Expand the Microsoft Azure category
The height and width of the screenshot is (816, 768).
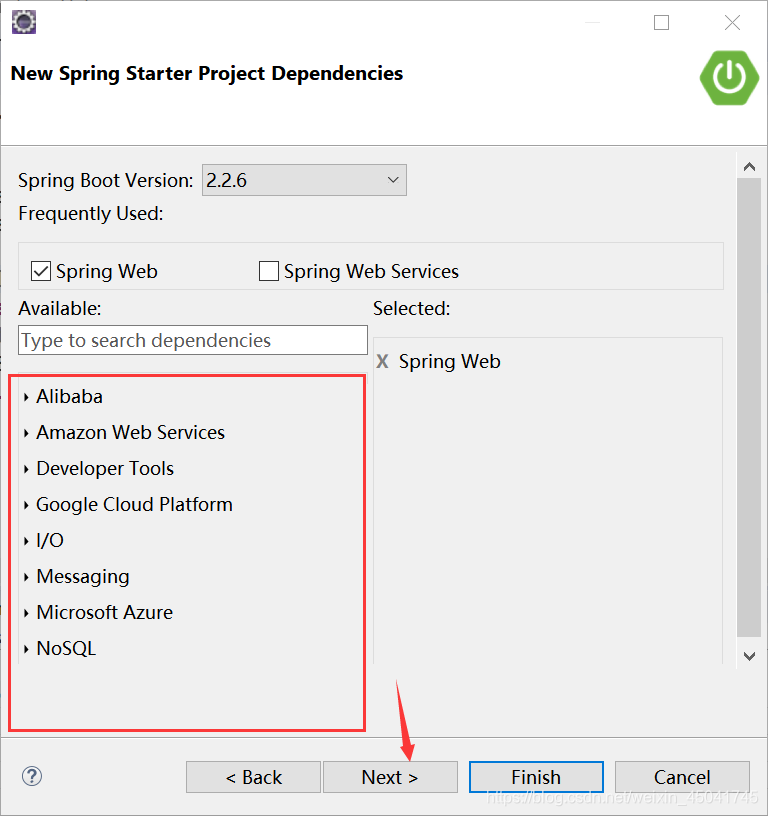pos(26,613)
